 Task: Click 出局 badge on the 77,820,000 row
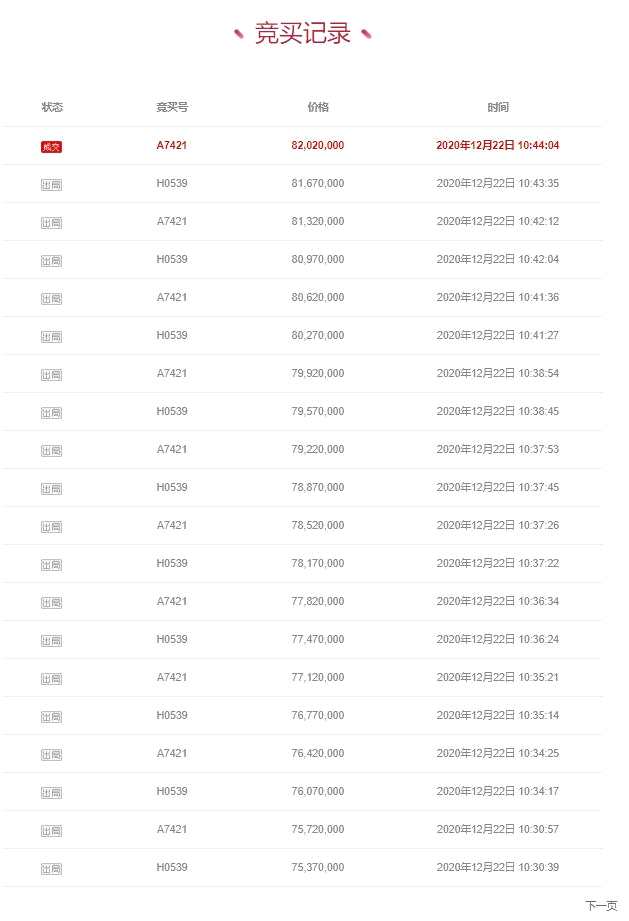point(51,603)
